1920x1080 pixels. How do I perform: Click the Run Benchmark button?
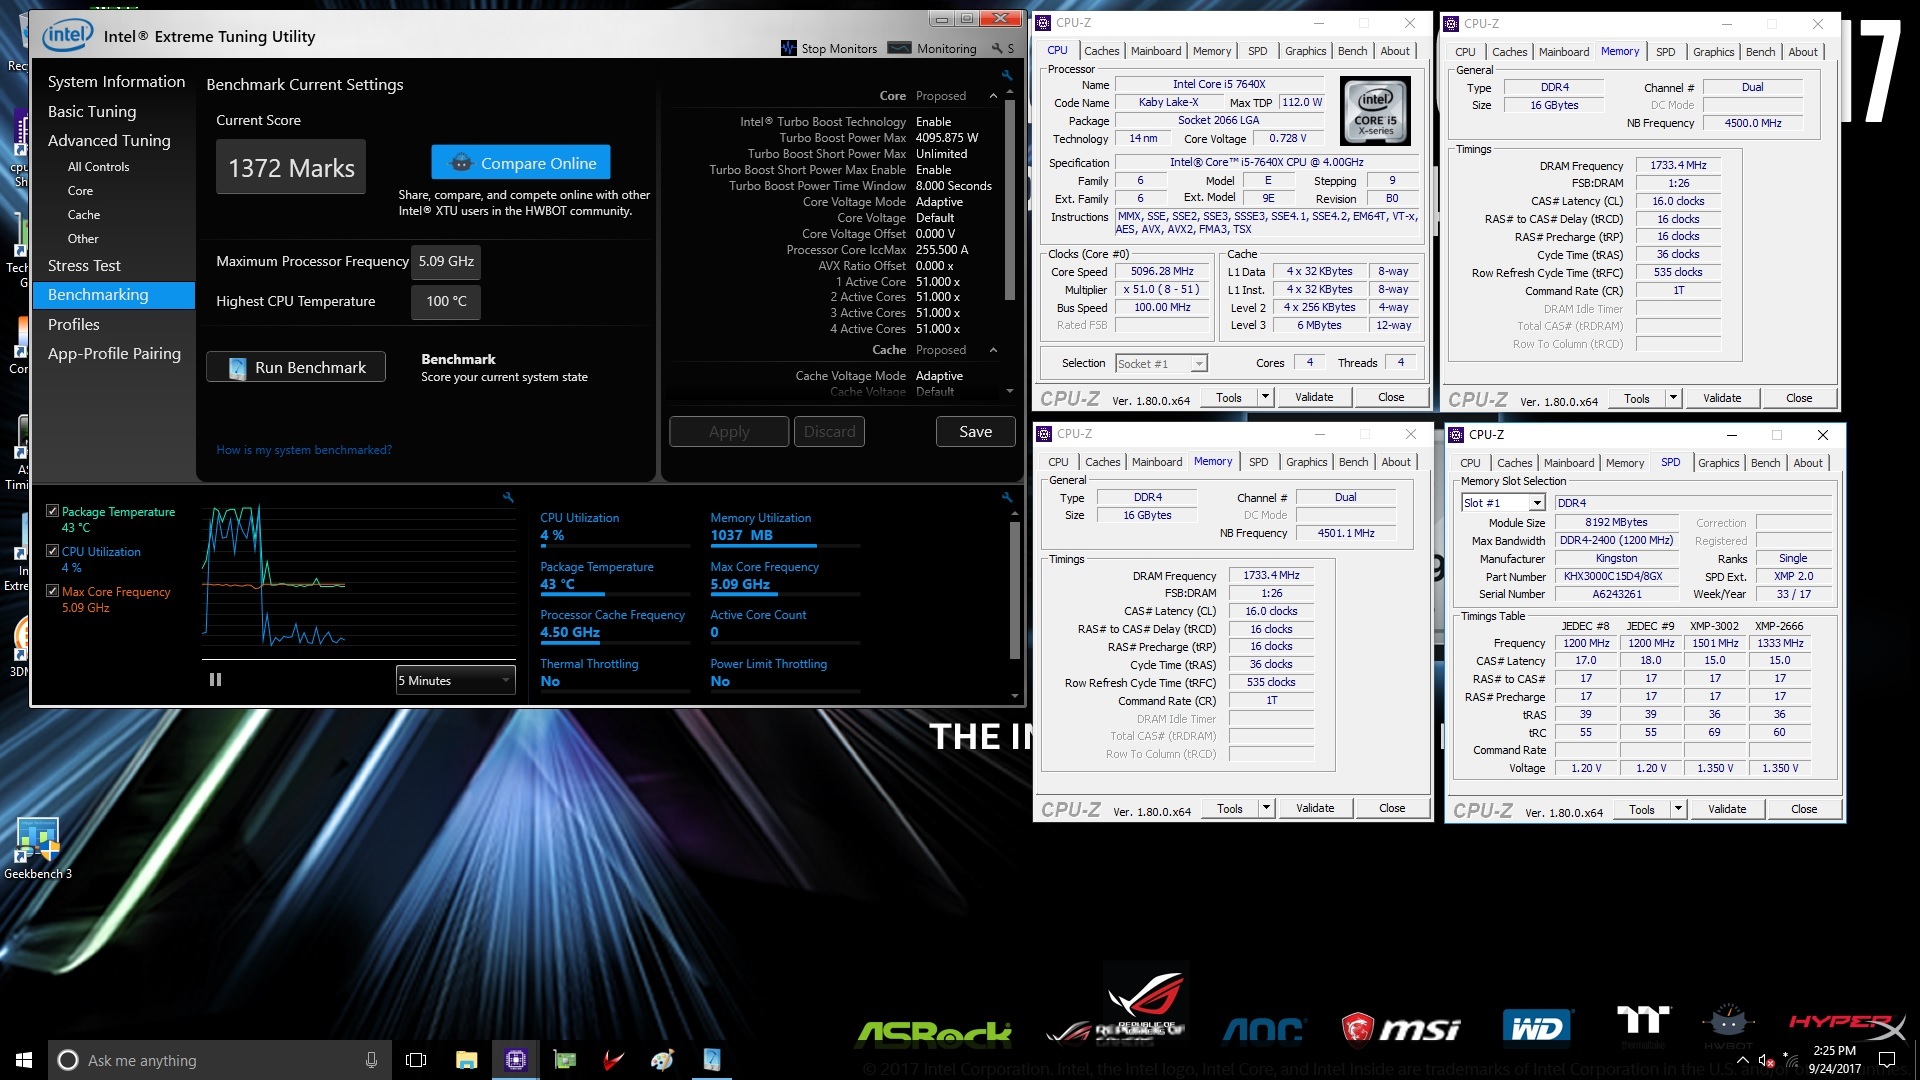point(296,367)
